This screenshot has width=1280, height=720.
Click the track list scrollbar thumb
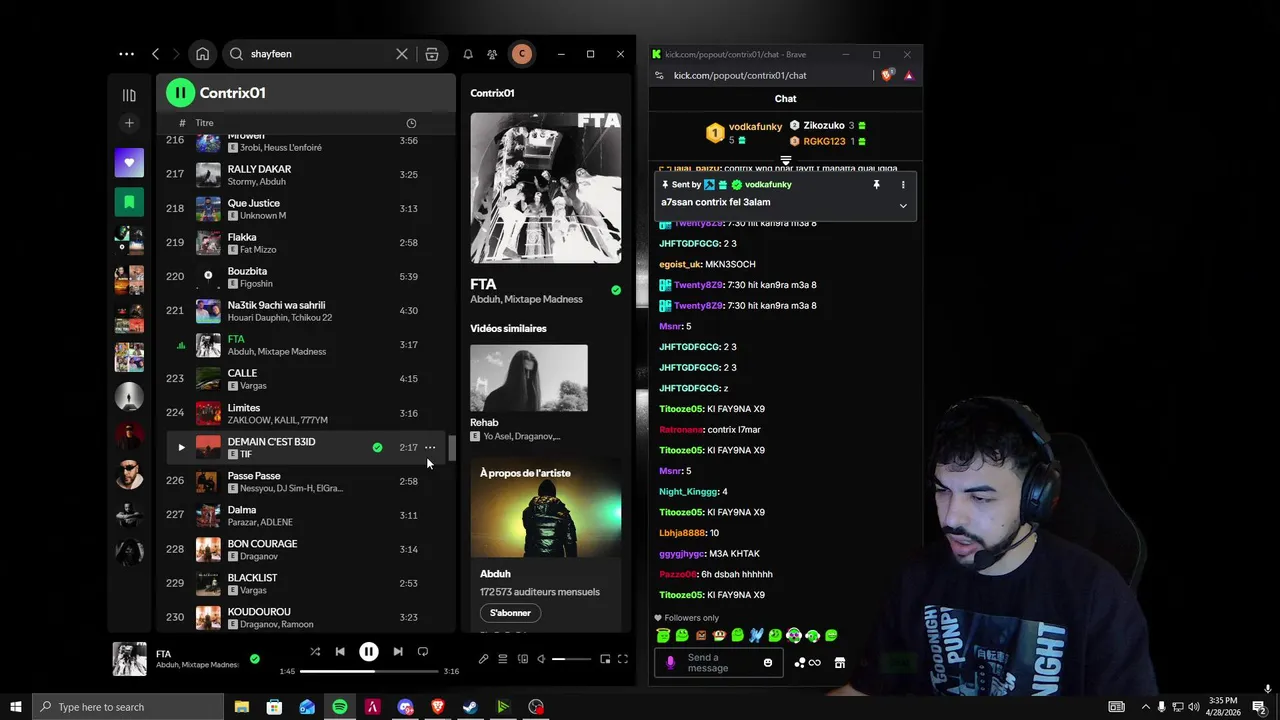pos(451,449)
